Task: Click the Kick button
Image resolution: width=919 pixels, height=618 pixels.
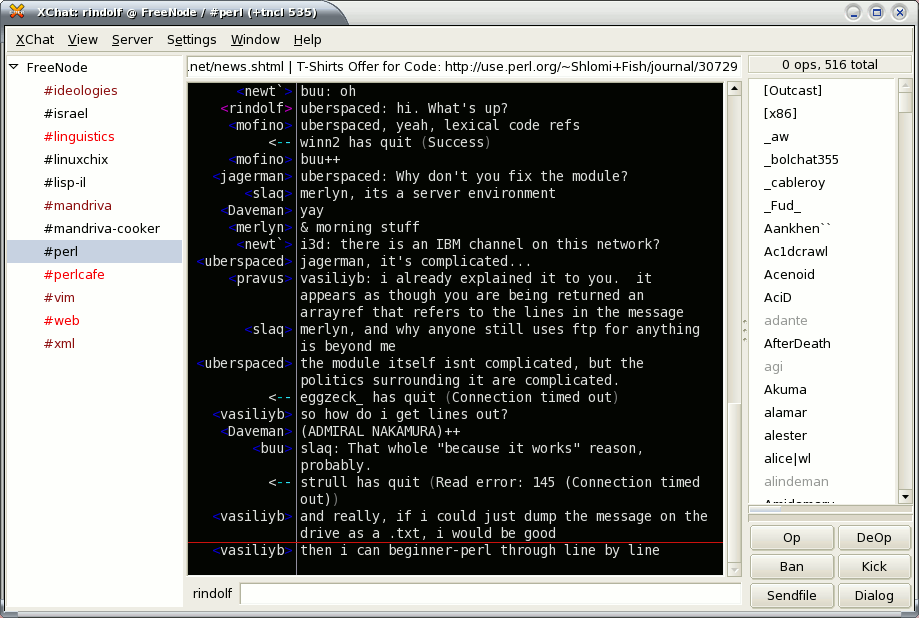Action: pyautogui.click(x=874, y=566)
